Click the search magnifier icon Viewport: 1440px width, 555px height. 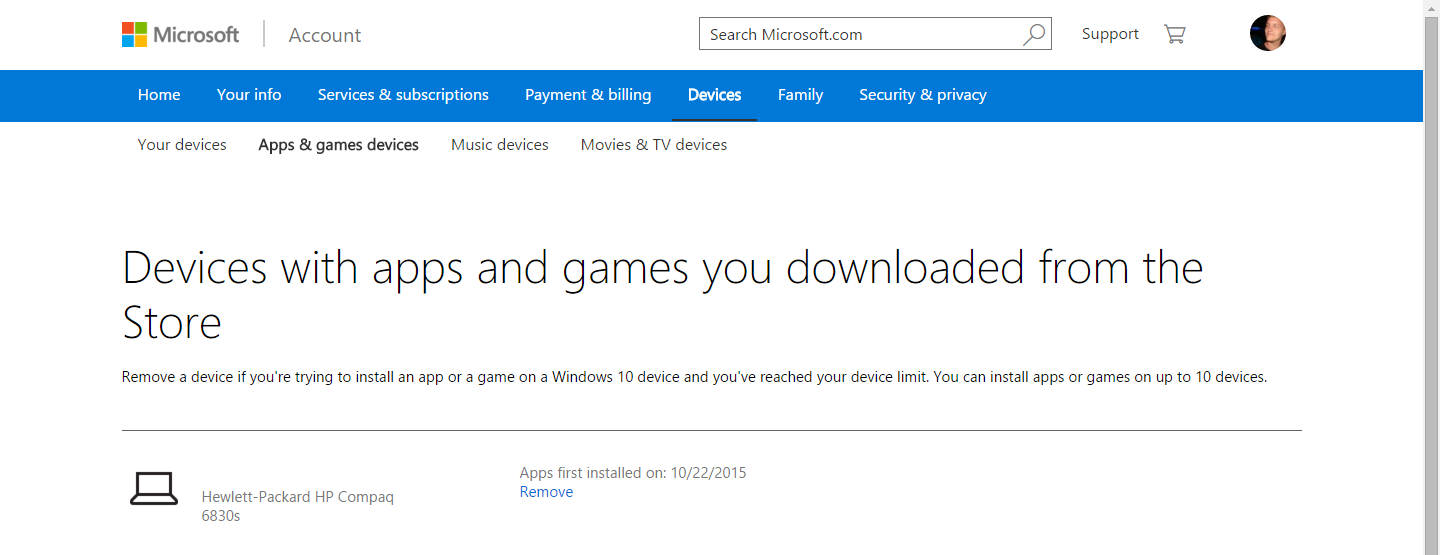[x=1034, y=34]
